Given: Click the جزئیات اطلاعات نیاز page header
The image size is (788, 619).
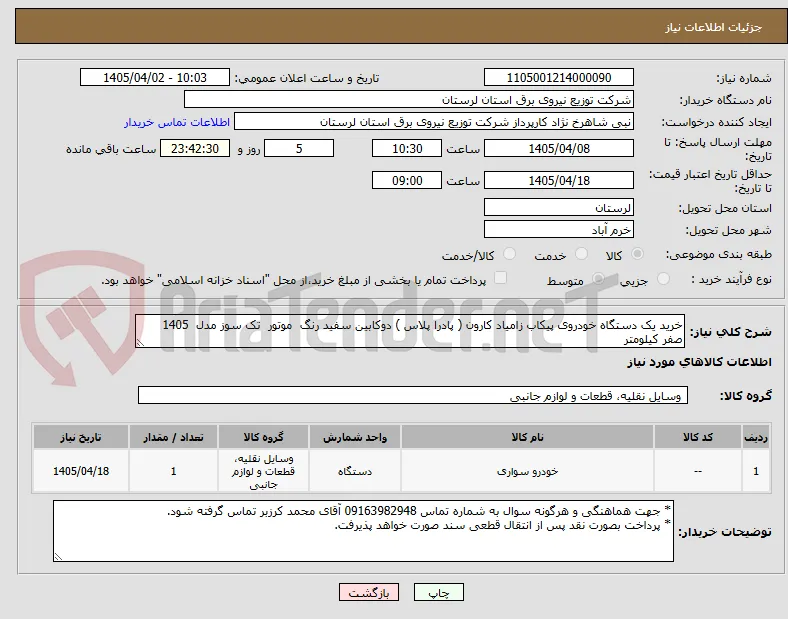Looking at the screenshot, I should click(x=713, y=28).
